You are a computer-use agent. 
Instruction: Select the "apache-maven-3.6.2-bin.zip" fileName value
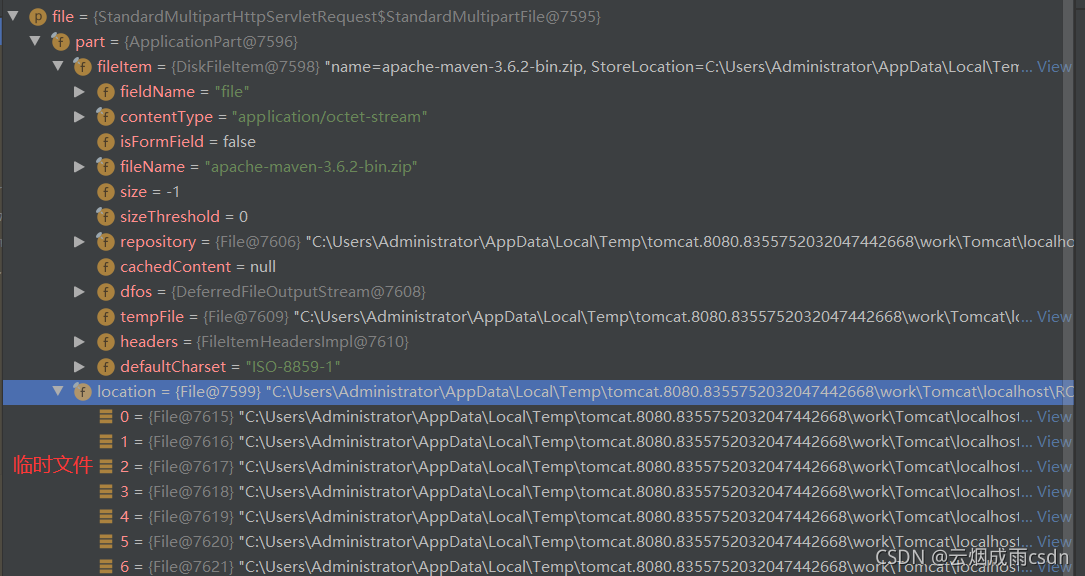(x=311, y=166)
